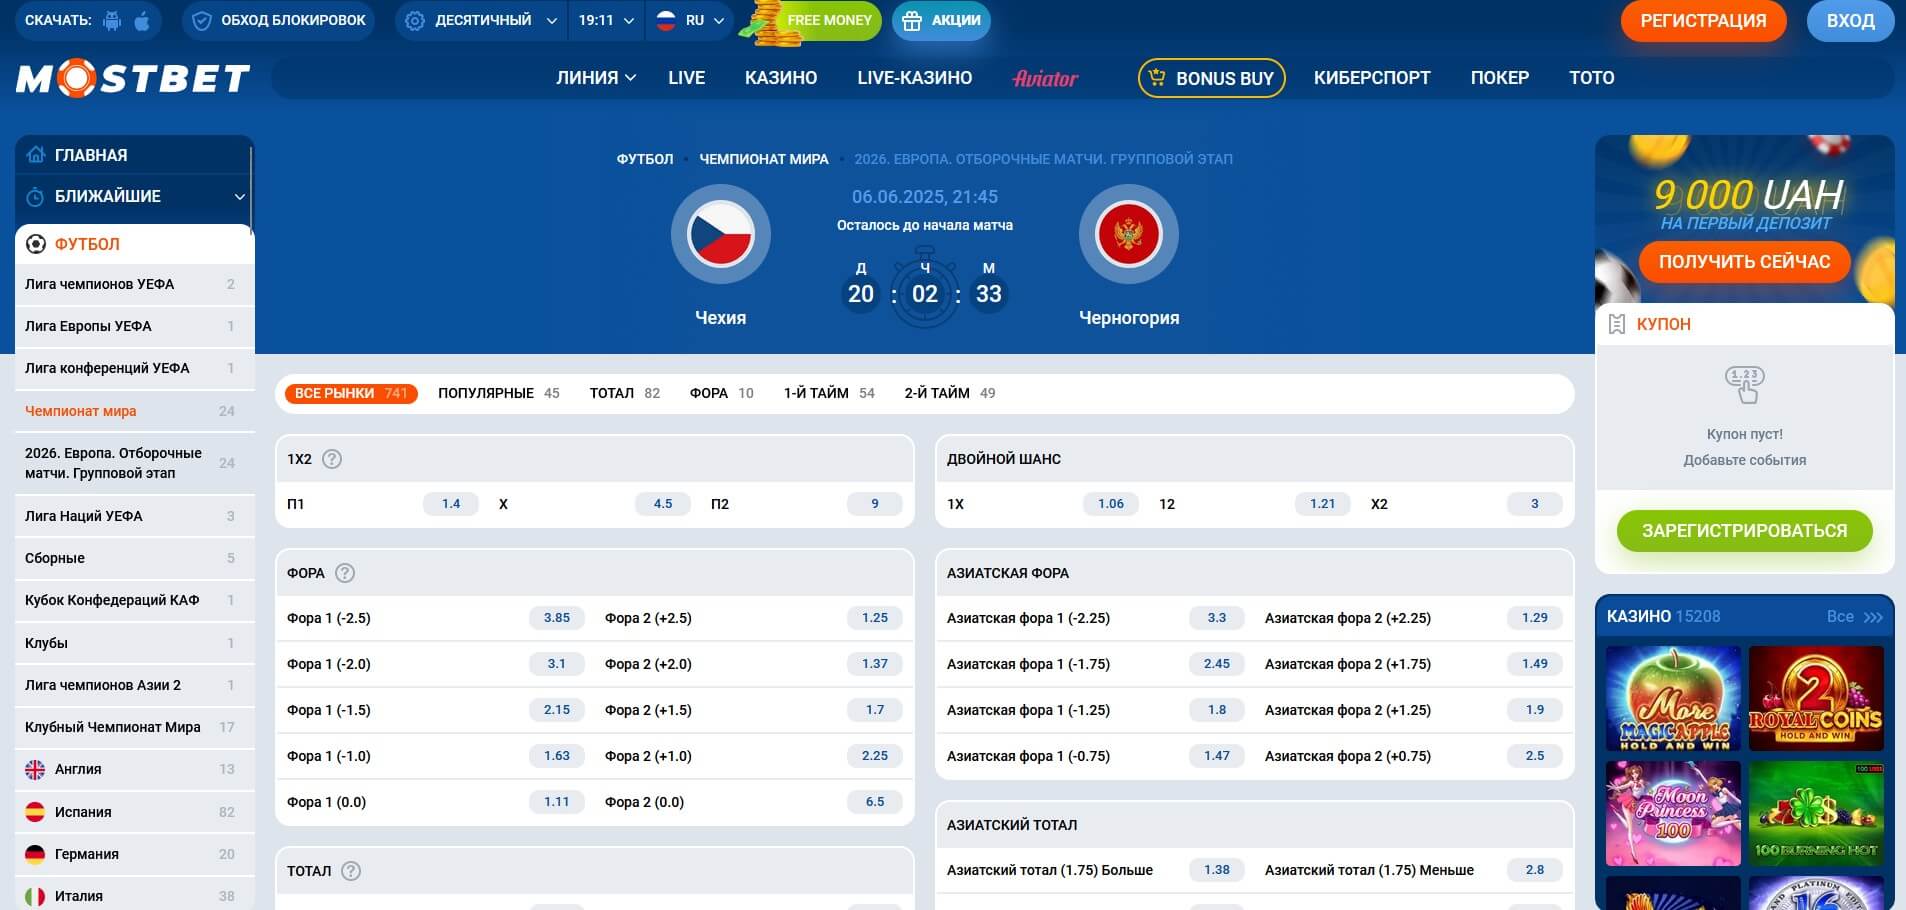The width and height of the screenshot is (1906, 910).
Task: Open the Казино section
Action: (781, 78)
